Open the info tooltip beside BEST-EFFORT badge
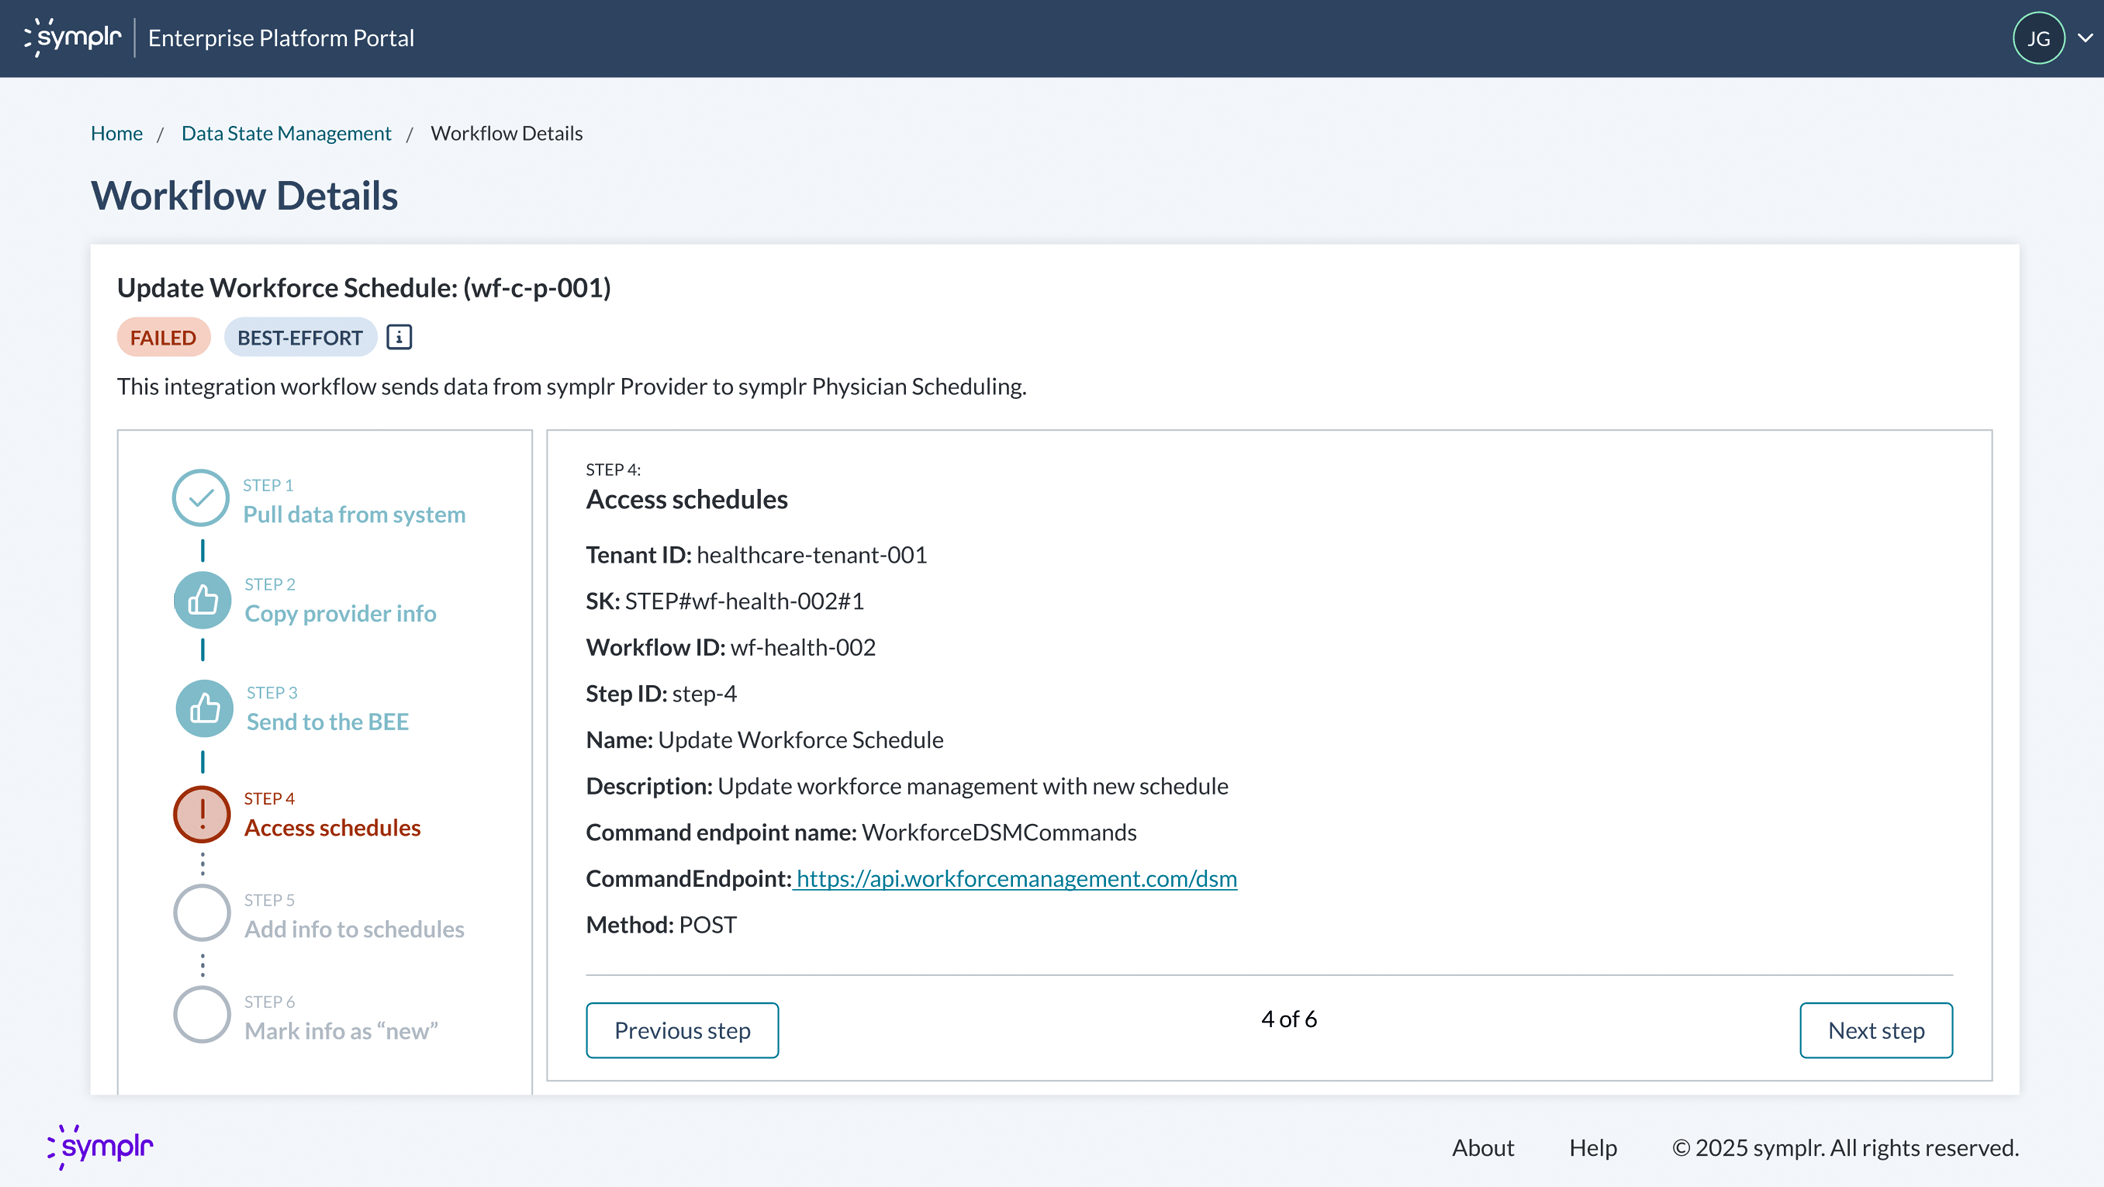 [398, 337]
